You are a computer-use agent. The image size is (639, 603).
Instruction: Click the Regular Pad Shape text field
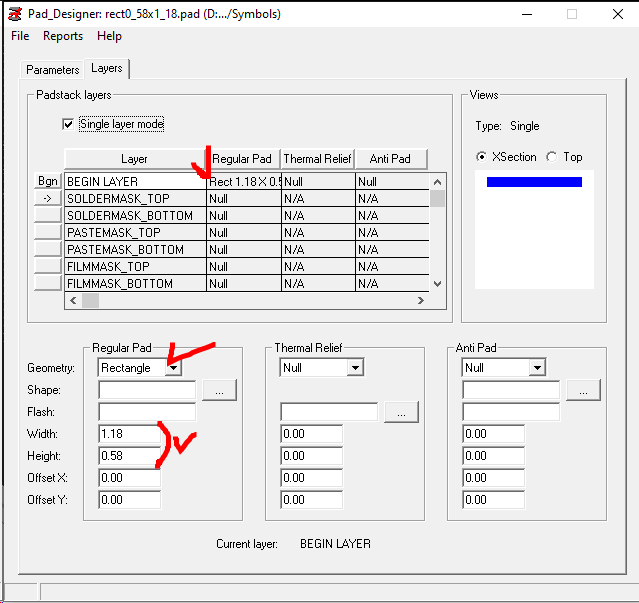(147, 390)
